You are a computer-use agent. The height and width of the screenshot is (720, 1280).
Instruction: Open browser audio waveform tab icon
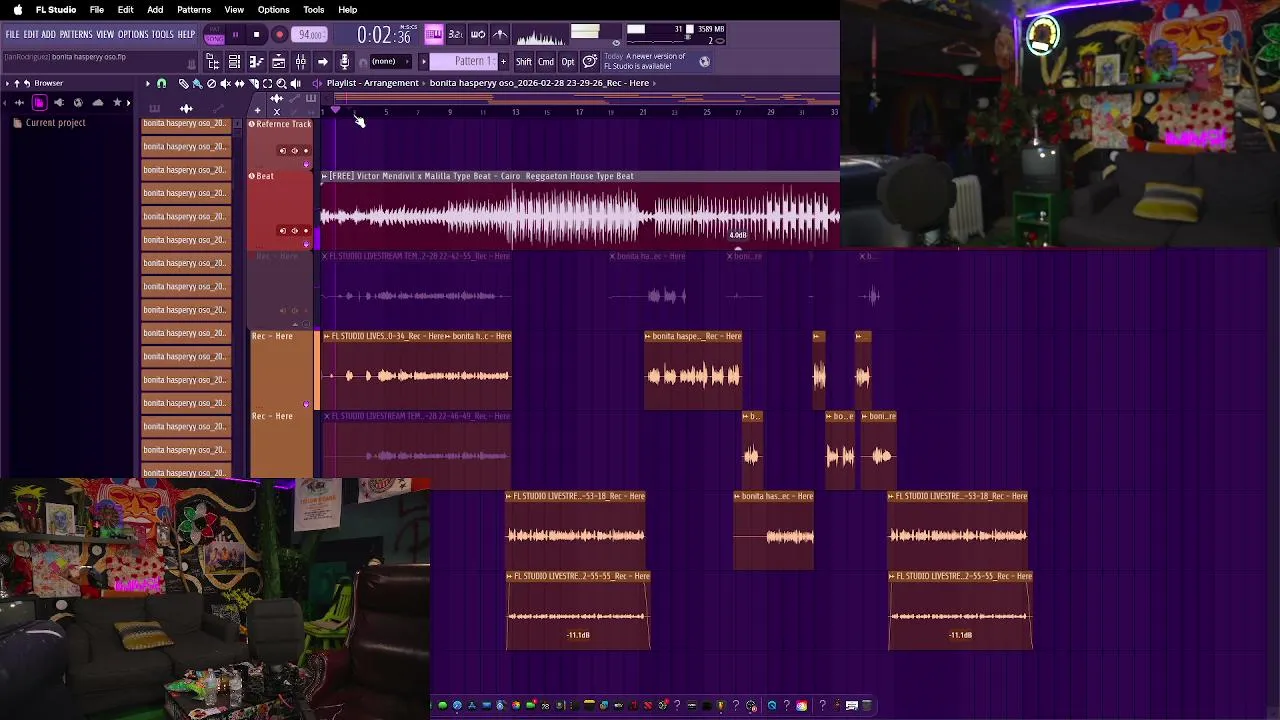click(19, 103)
